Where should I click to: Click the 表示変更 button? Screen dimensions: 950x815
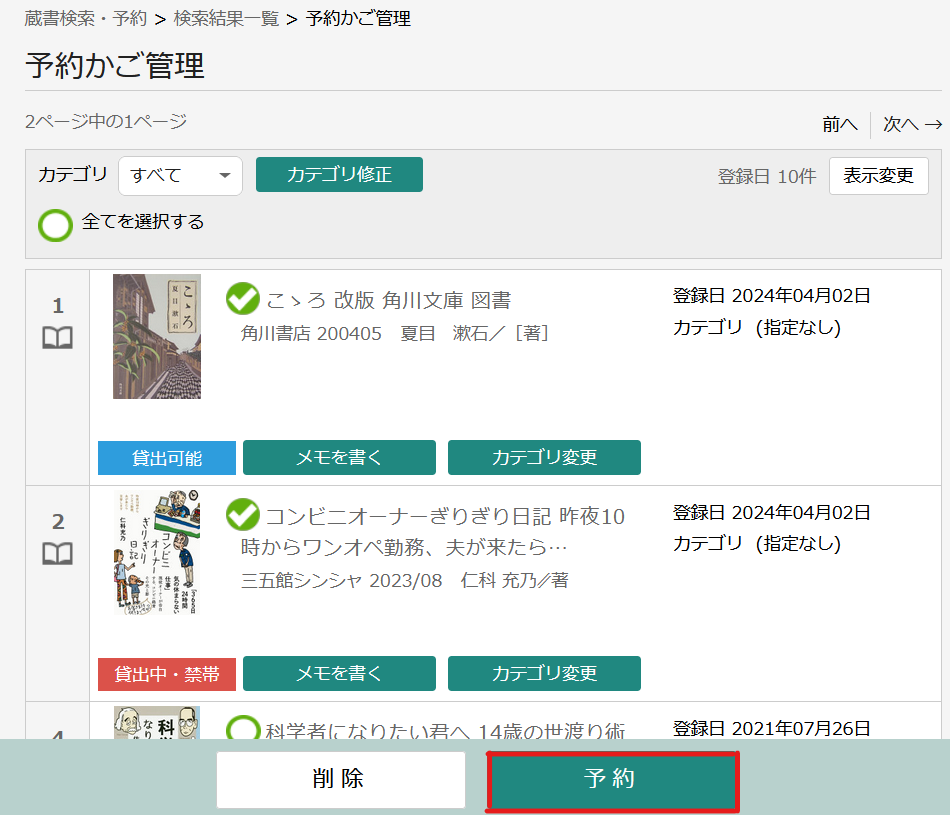[x=879, y=176]
